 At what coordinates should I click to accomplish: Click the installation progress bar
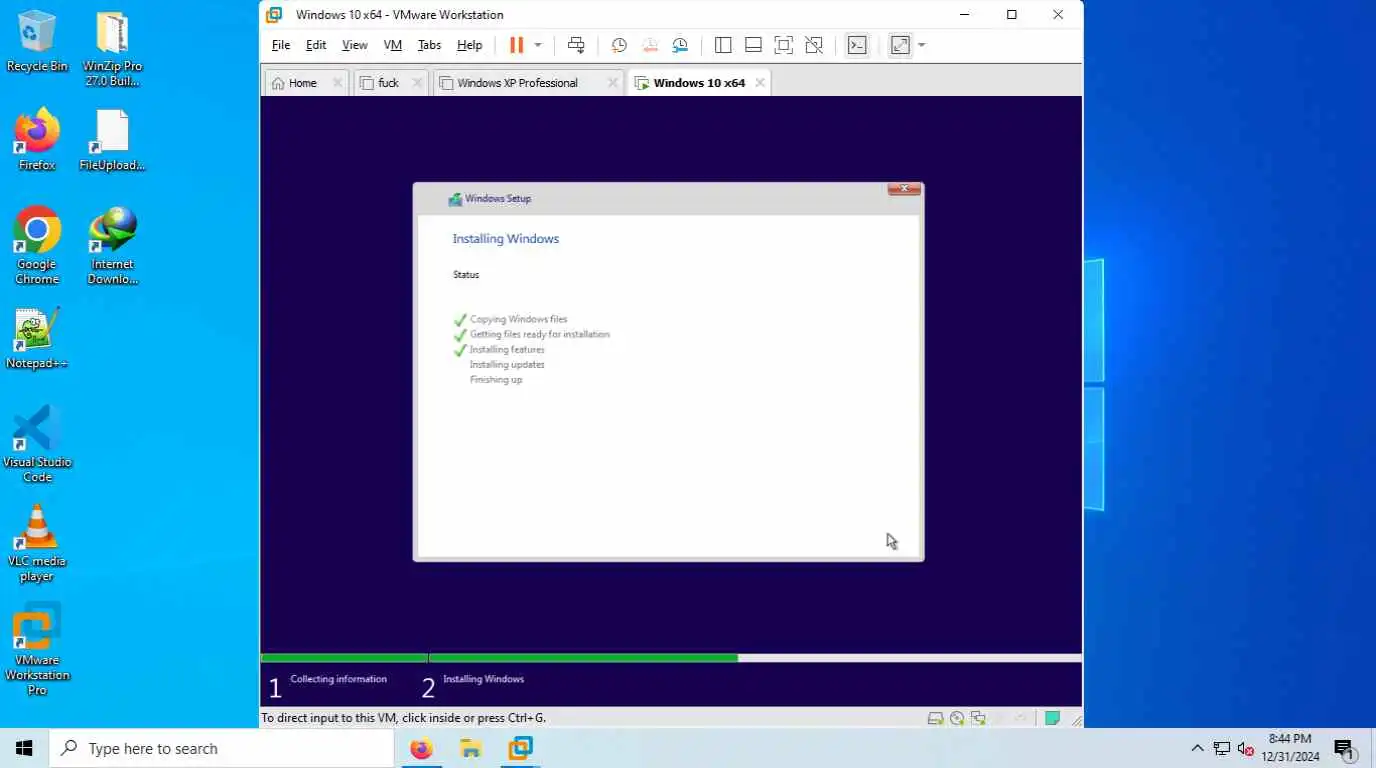[671, 658]
